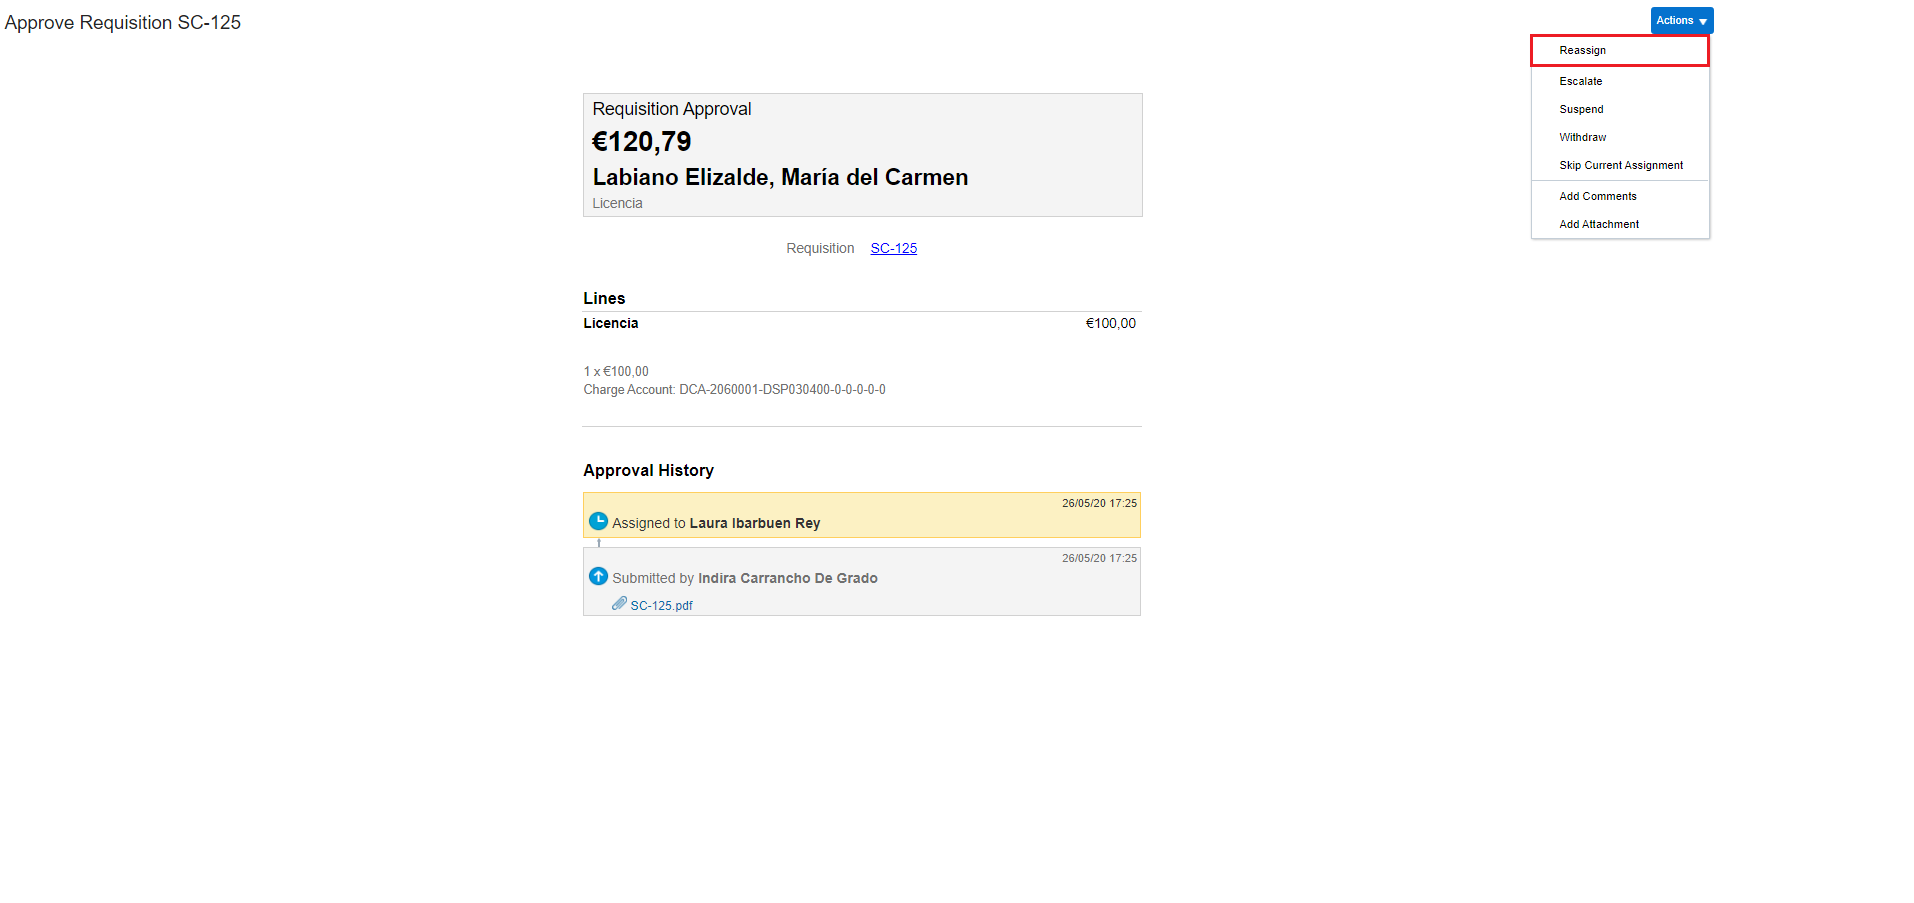This screenshot has width=1914, height=903.
Task: Select Reassign from the Actions menu
Action: coord(1581,50)
